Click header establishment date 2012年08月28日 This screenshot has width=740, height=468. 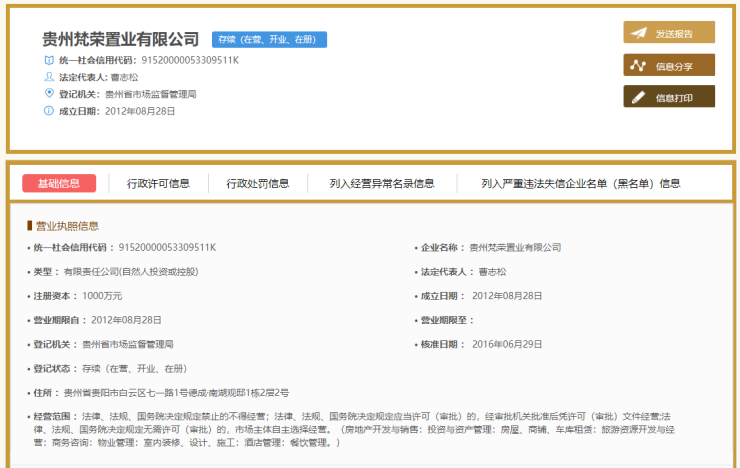coord(140,111)
